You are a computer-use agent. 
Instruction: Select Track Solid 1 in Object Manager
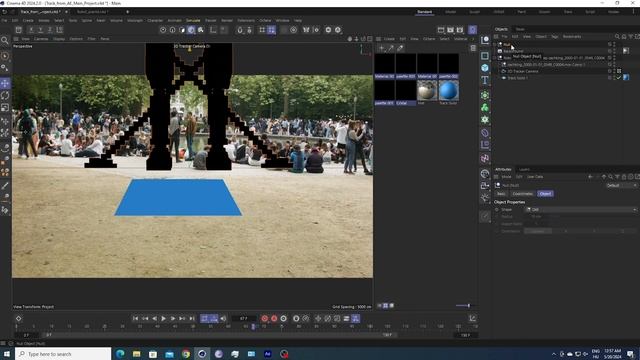(x=517, y=78)
